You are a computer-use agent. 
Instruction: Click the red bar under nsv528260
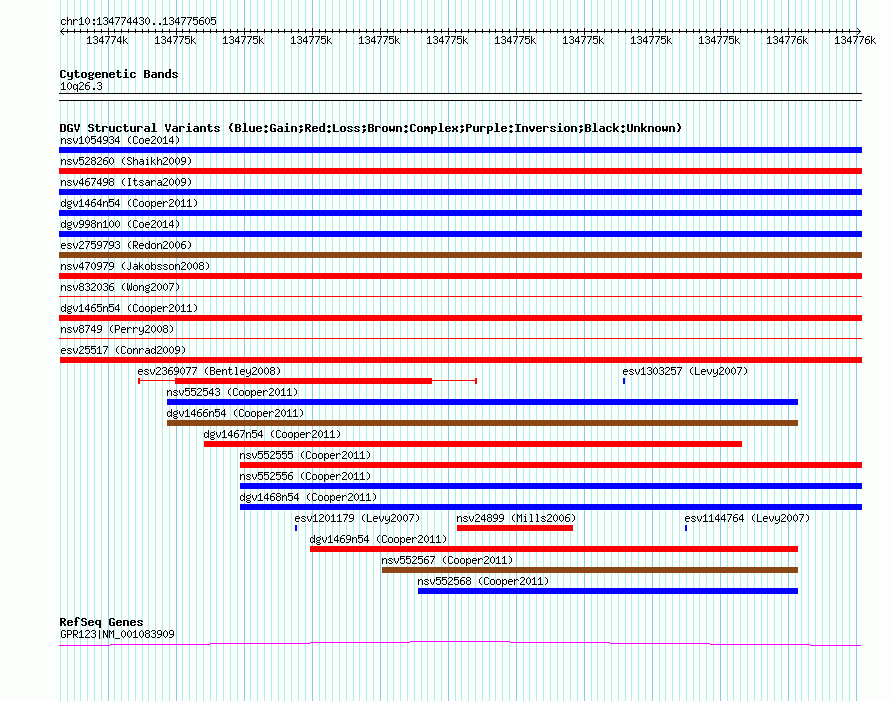click(x=460, y=171)
